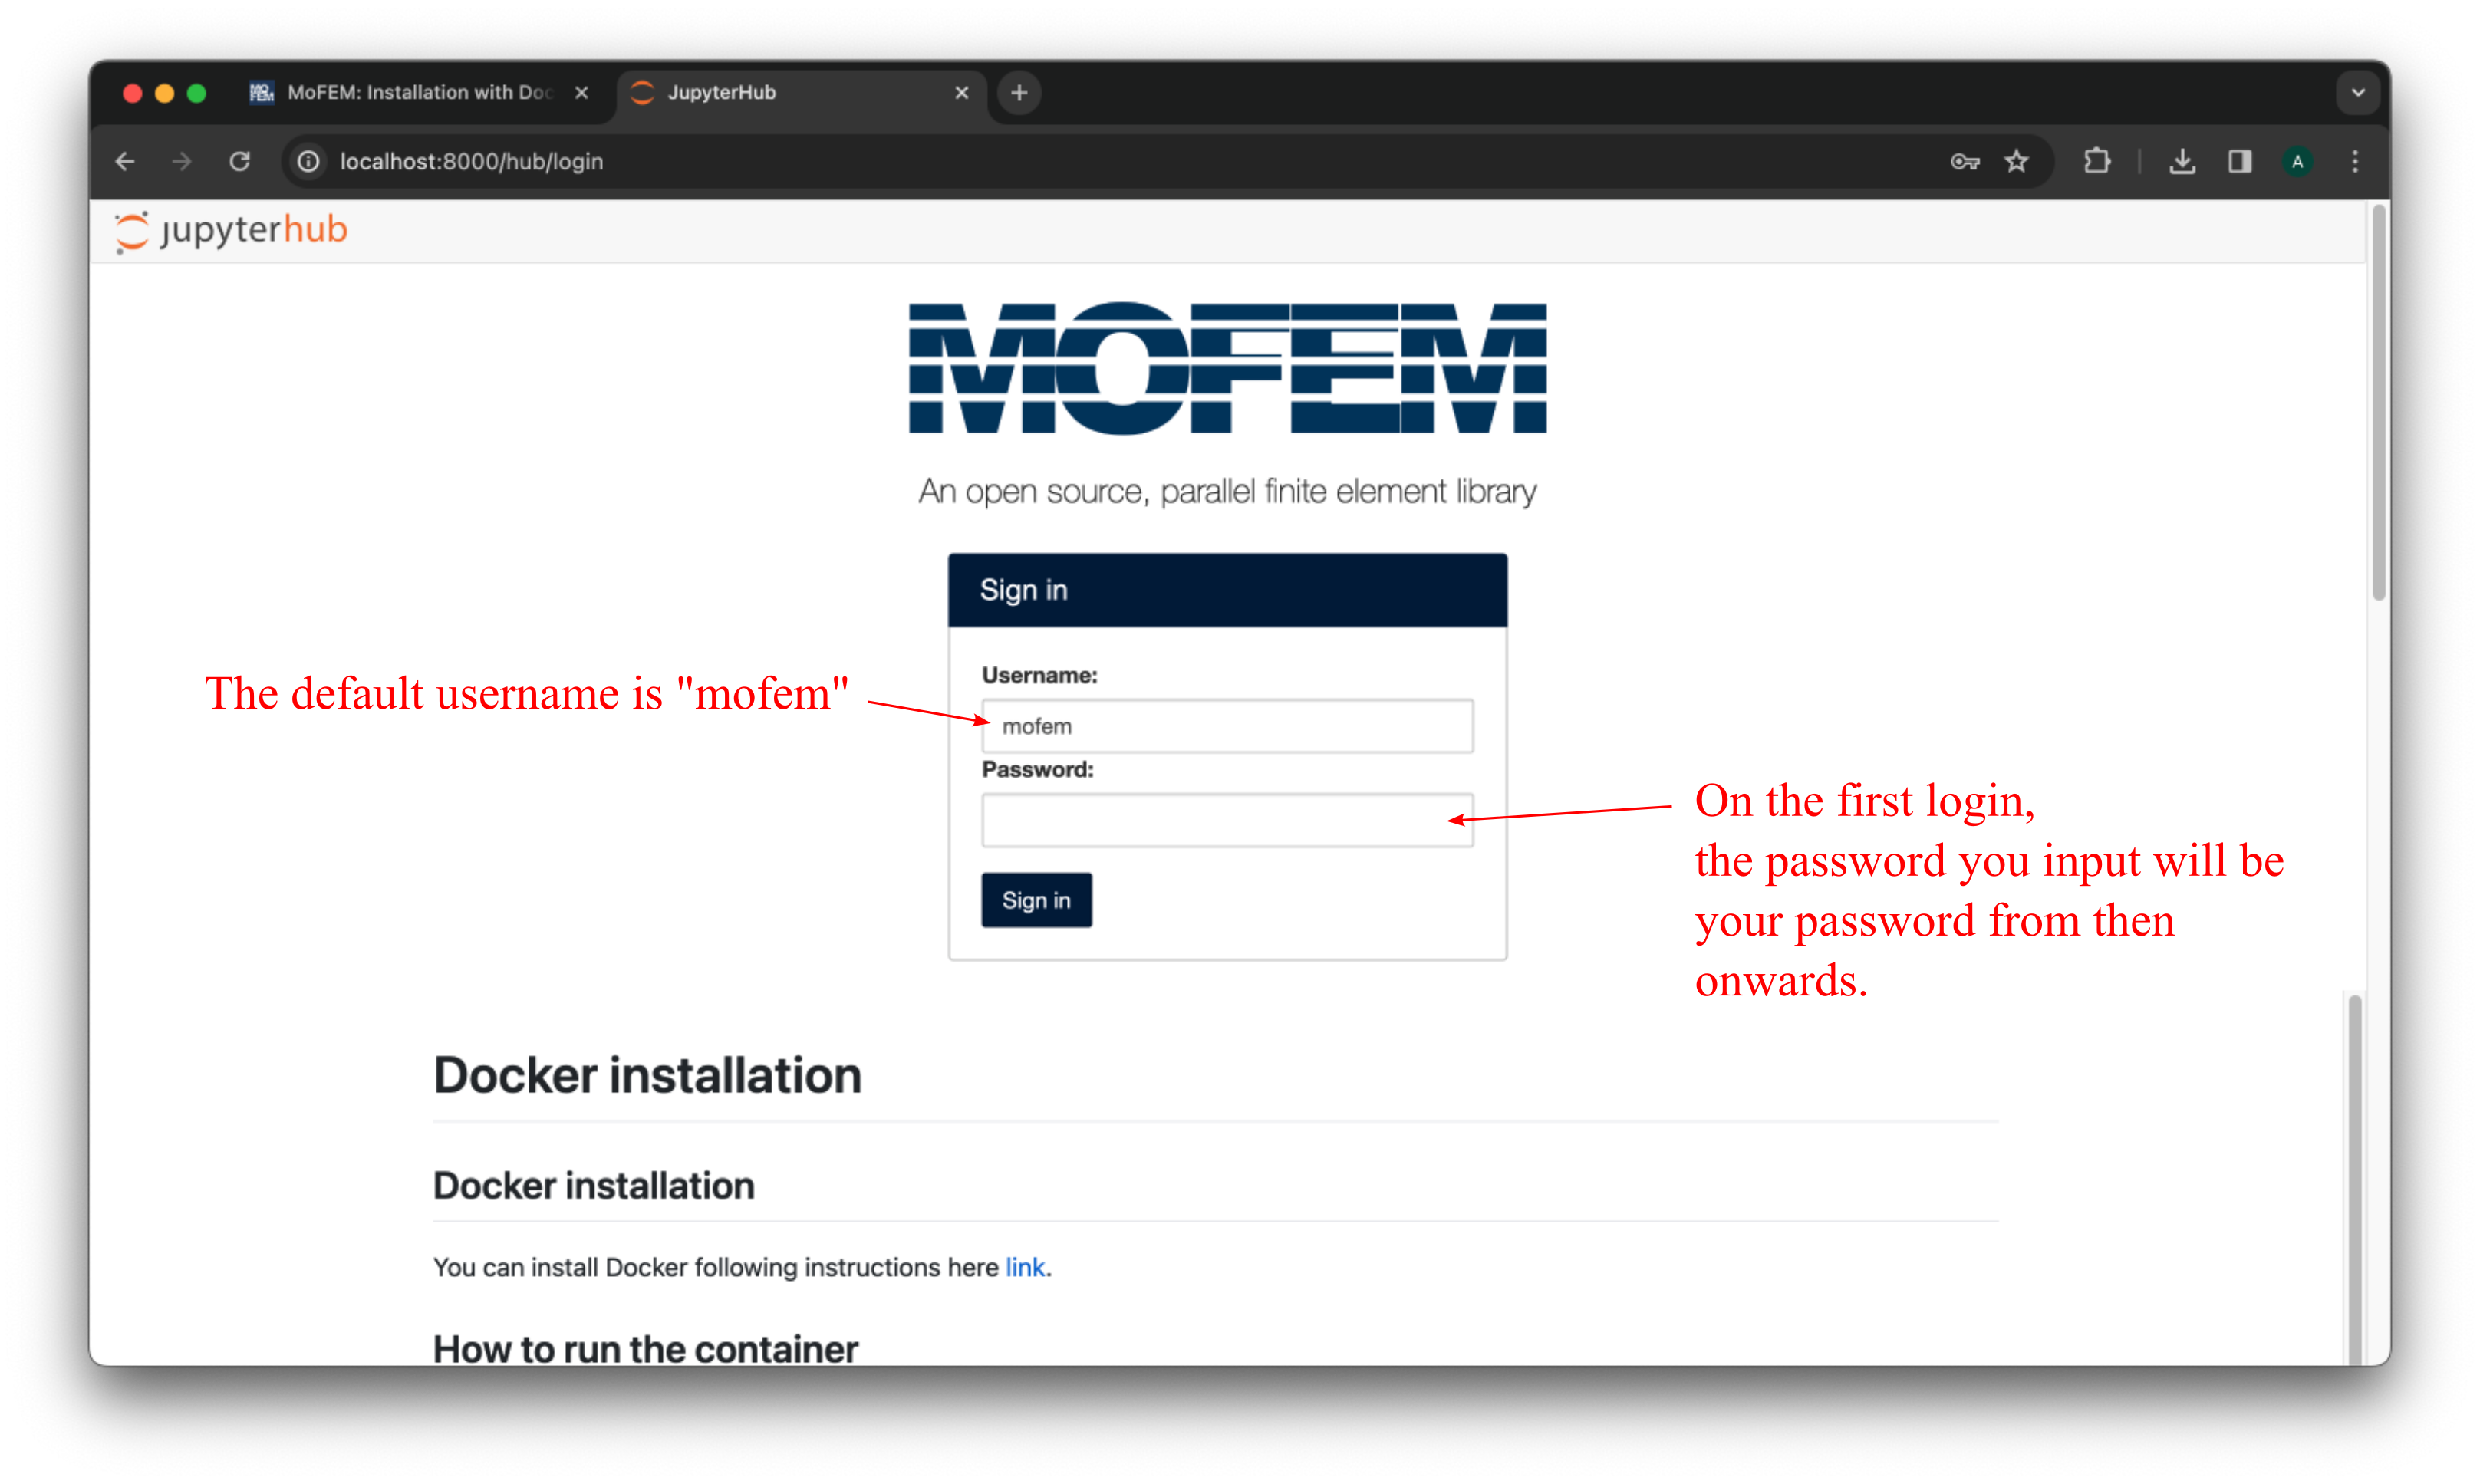Click the yellow minimize window button

[165, 93]
